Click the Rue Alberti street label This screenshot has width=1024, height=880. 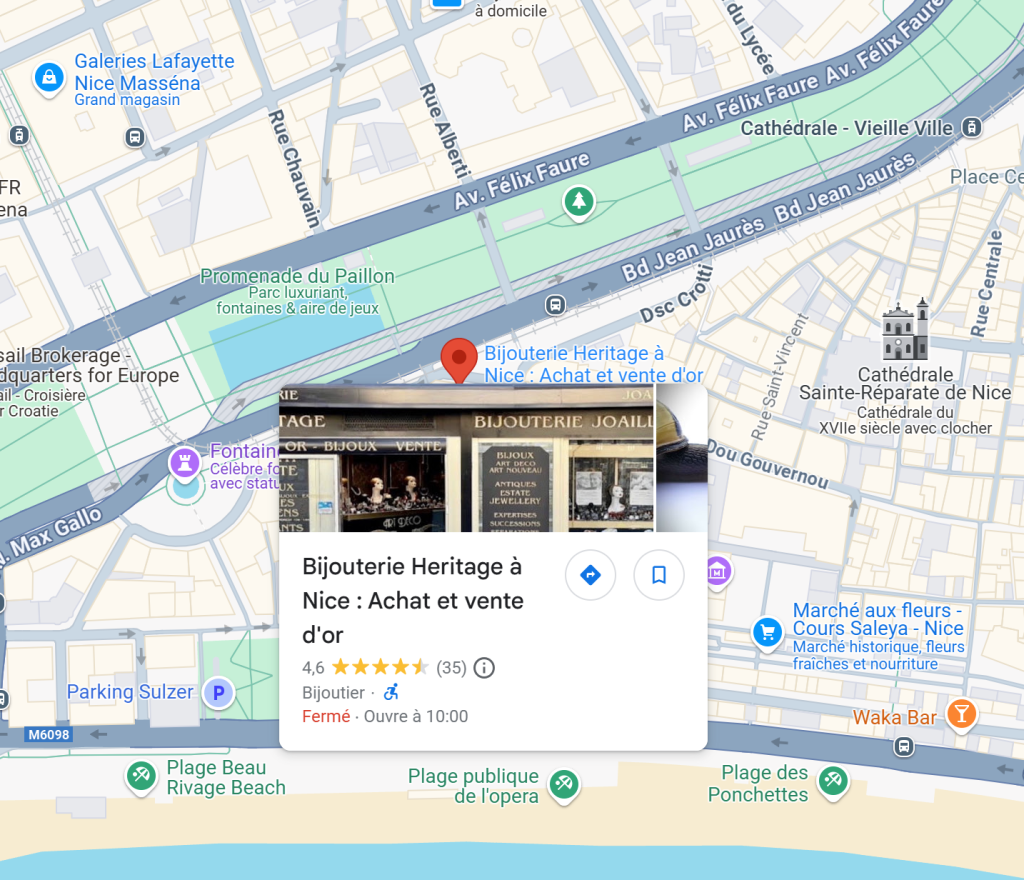point(445,131)
